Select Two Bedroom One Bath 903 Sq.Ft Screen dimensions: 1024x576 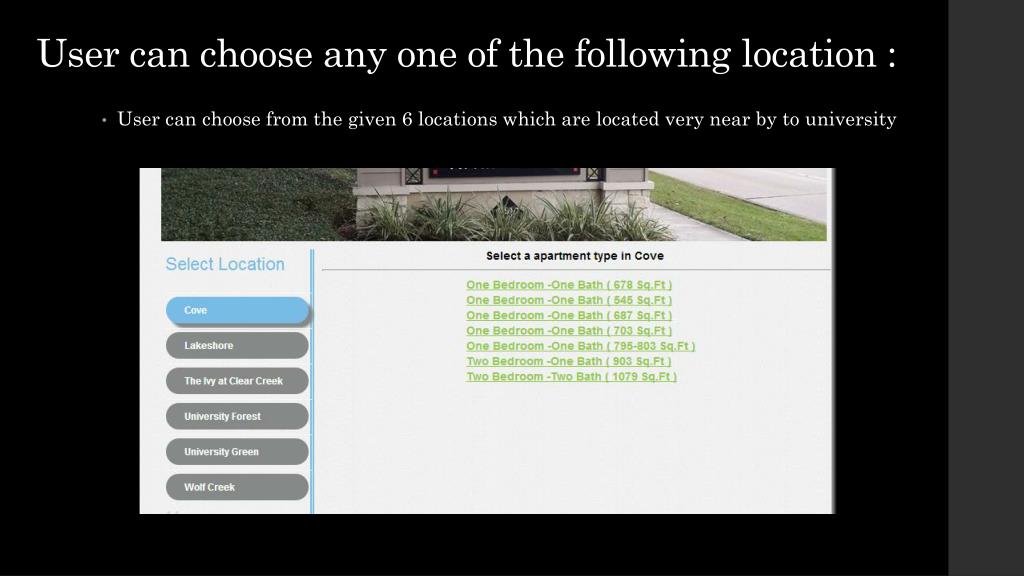pyautogui.click(x=569, y=361)
